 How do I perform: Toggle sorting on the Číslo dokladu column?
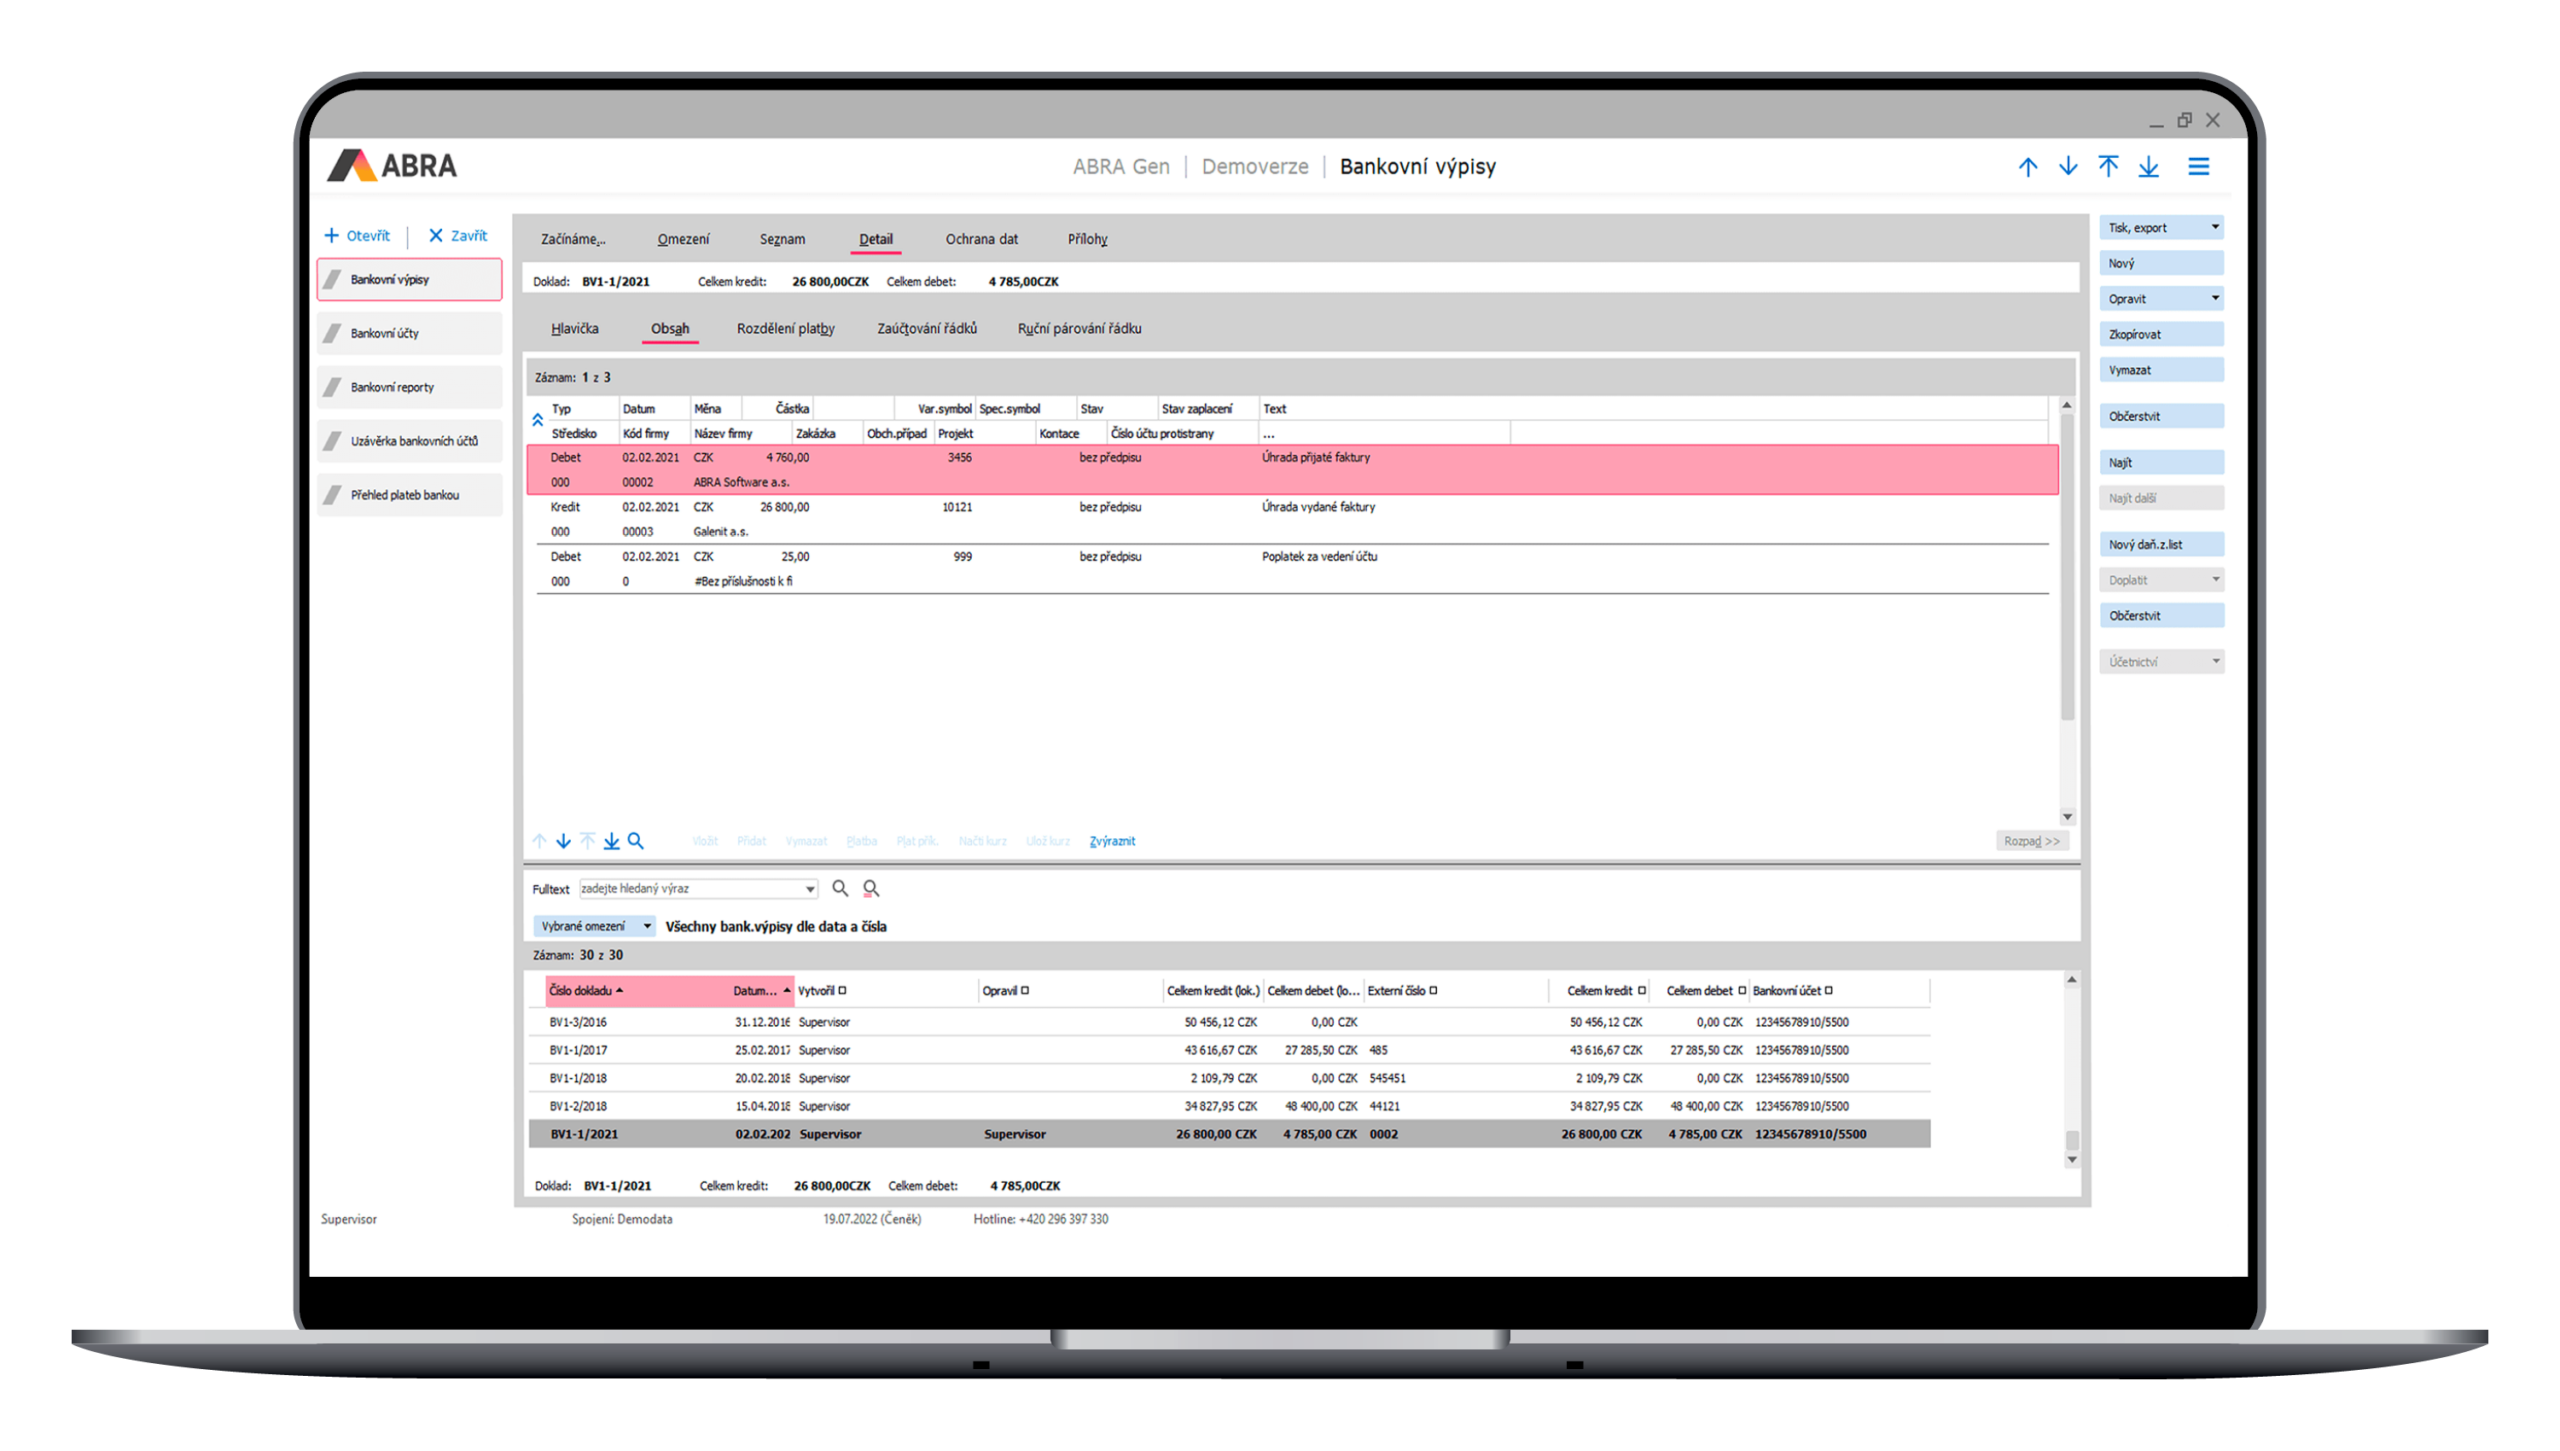click(586, 991)
